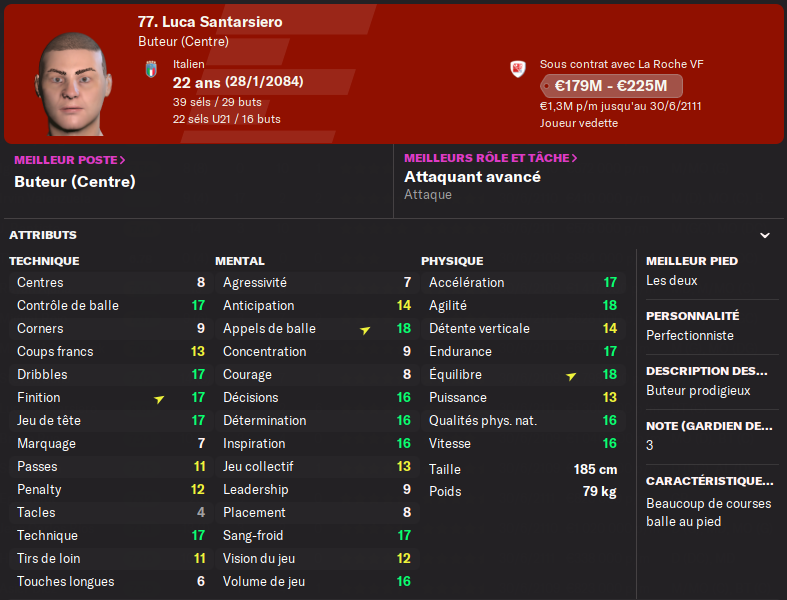
Task: Click the Italian flag icon
Action: pyautogui.click(x=152, y=69)
